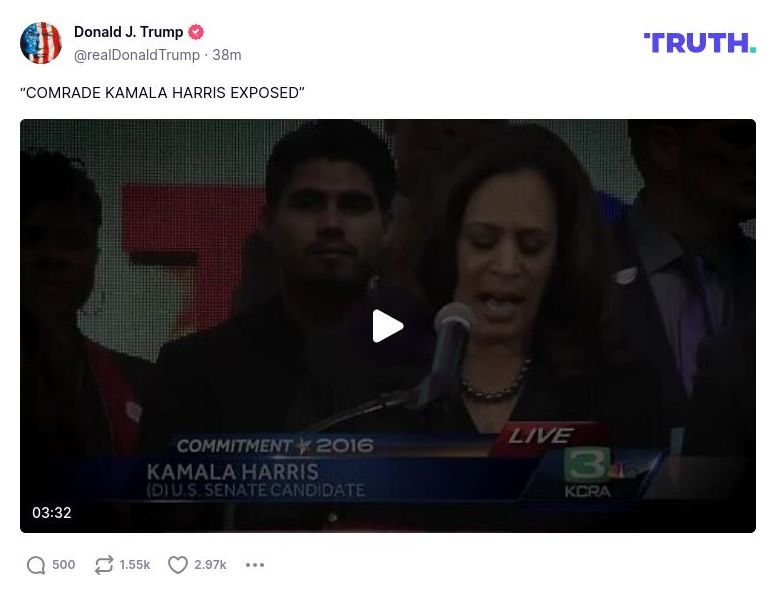777x595 pixels.
Task: Click the TRUTH logo
Action: tap(700, 43)
